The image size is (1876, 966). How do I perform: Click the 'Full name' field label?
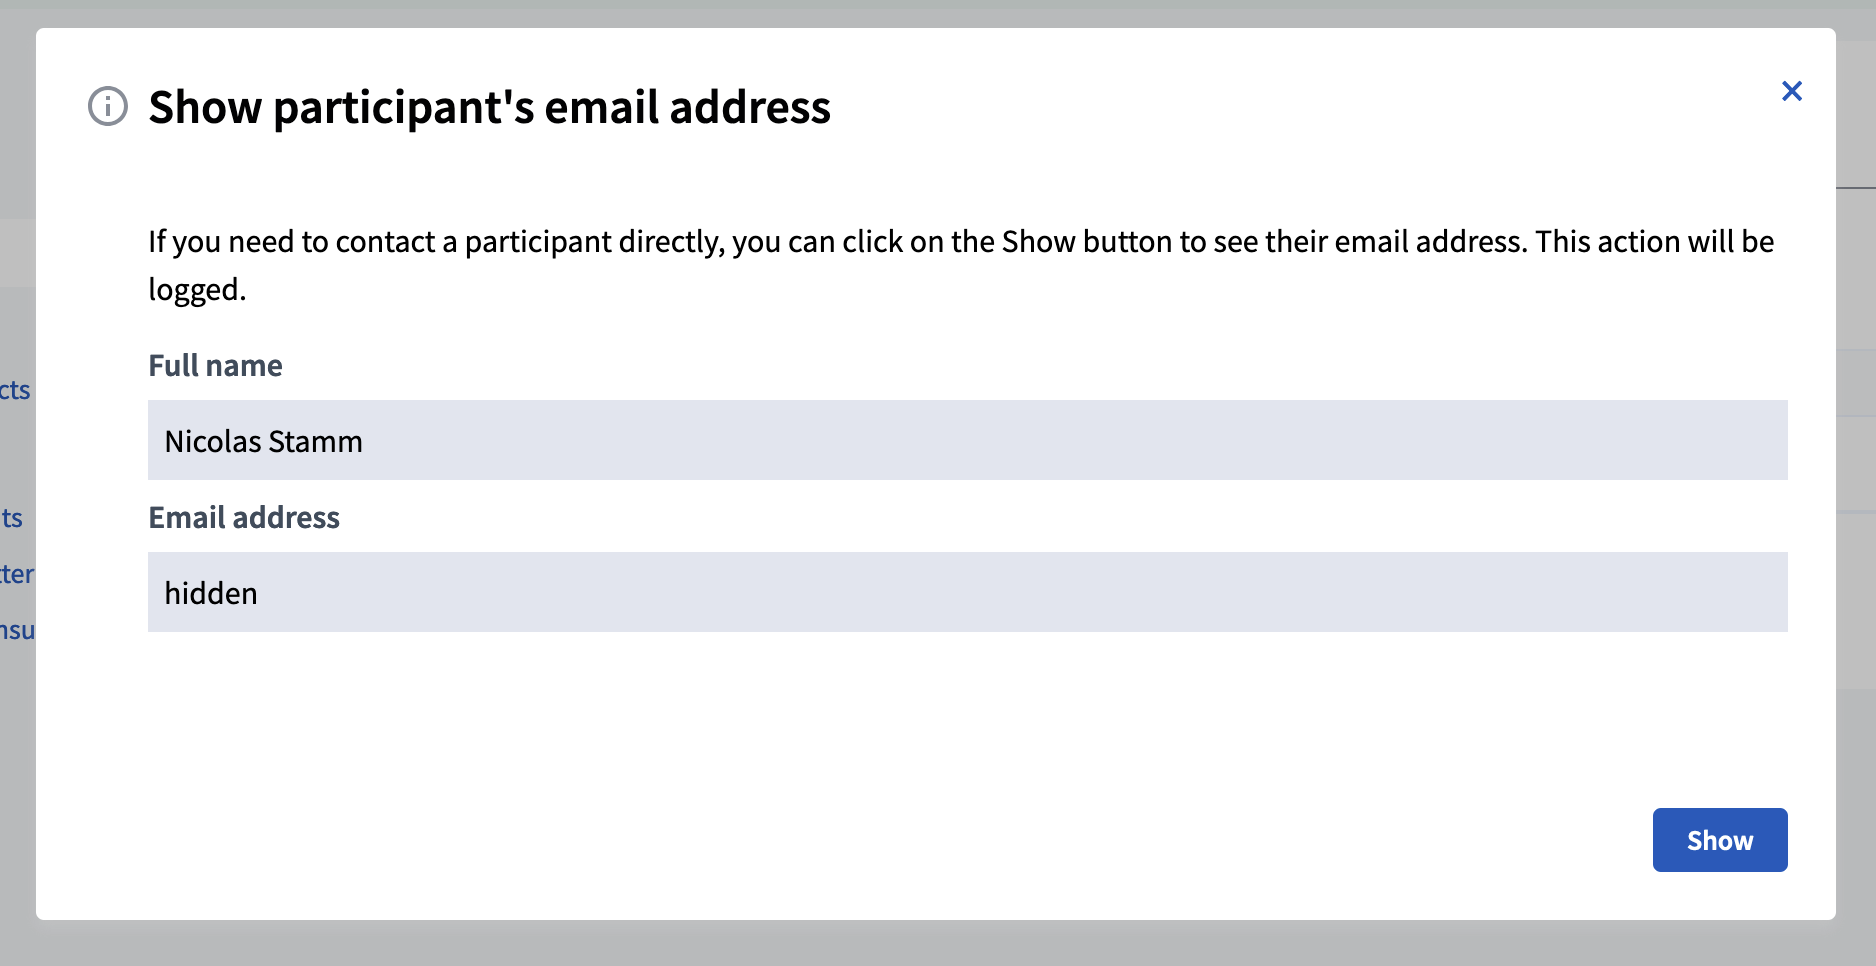[215, 365]
